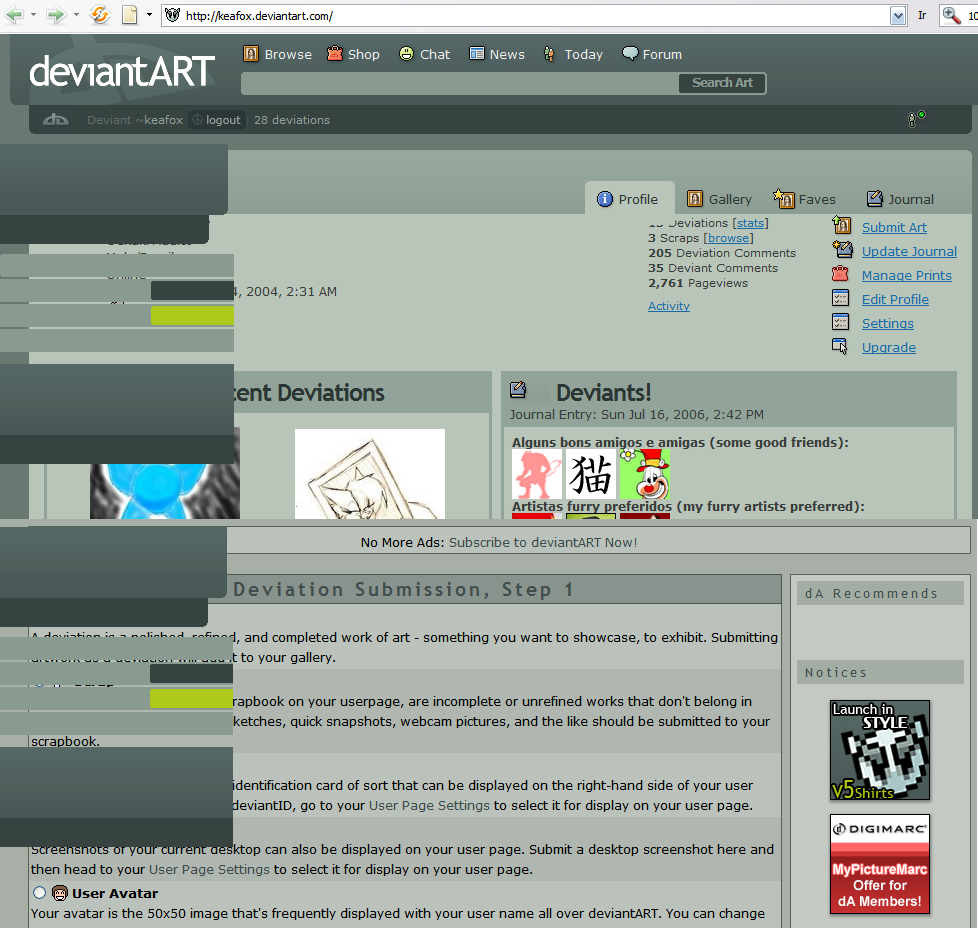978x928 pixels.
Task: Click the User Avatar monkey face icon
Action: pos(60,893)
